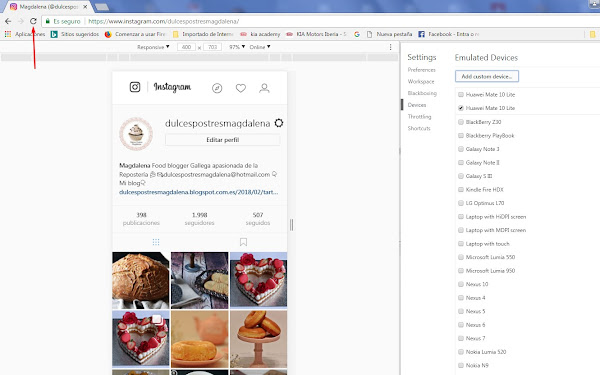Open profile settings gear next to username
Image resolution: width=600 pixels, height=375 pixels.
[279, 123]
